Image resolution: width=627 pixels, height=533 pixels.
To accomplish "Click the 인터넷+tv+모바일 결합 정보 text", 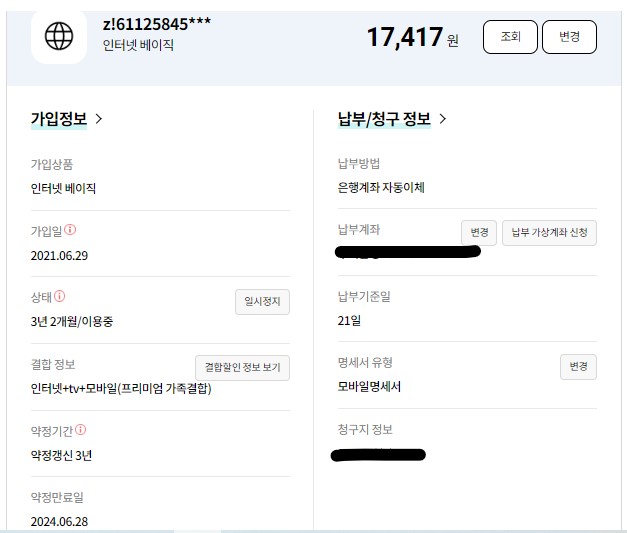I will click(121, 388).
